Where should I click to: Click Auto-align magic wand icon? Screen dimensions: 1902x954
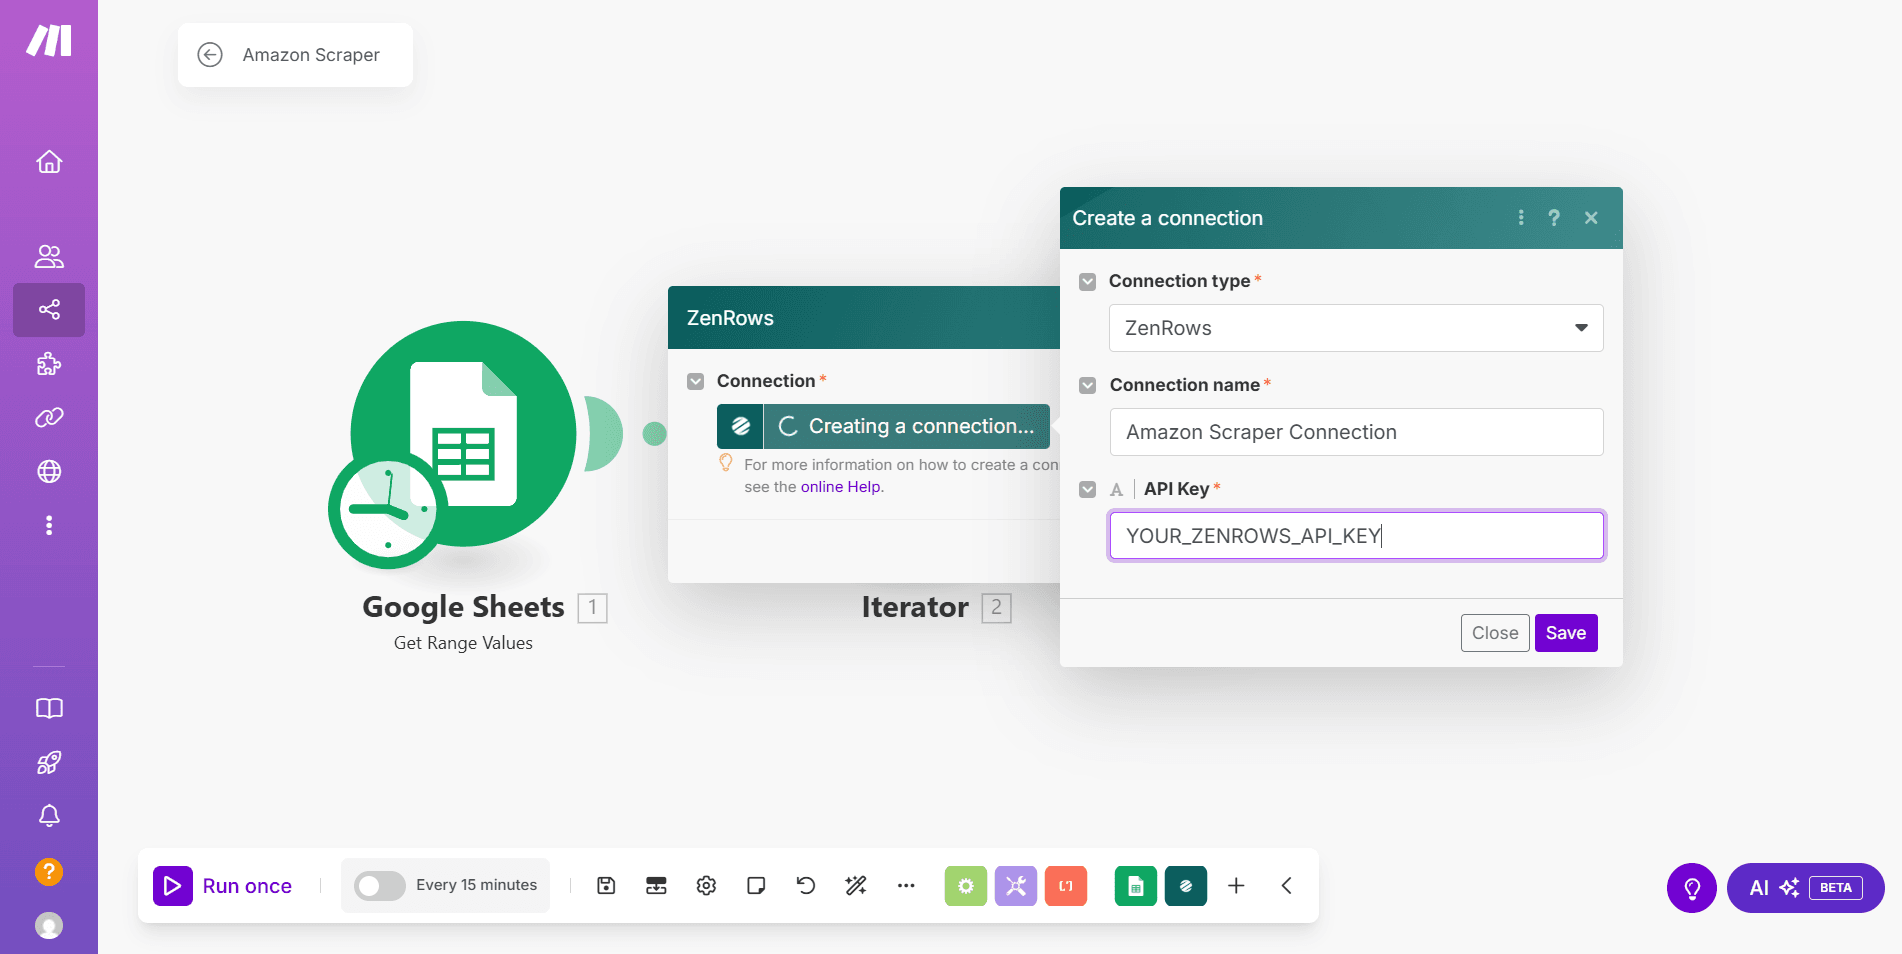click(x=856, y=886)
